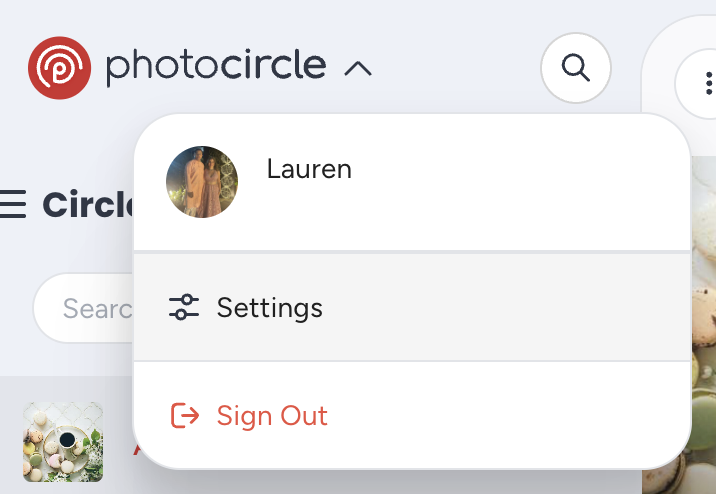
Task: Click the red Sign Out arrow icon
Action: (x=185, y=415)
